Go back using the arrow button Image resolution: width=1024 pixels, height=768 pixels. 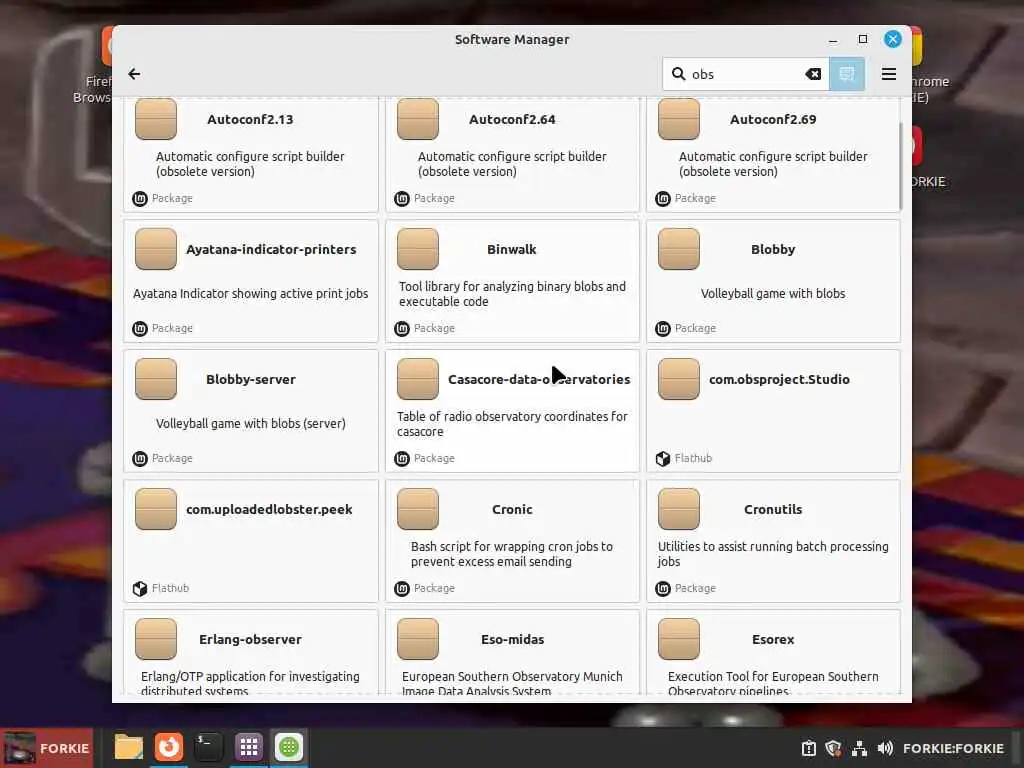coord(134,74)
